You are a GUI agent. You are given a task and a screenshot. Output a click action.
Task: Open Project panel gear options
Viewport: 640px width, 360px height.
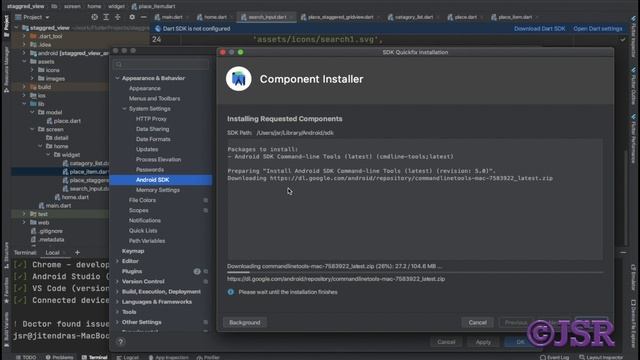(132, 17)
